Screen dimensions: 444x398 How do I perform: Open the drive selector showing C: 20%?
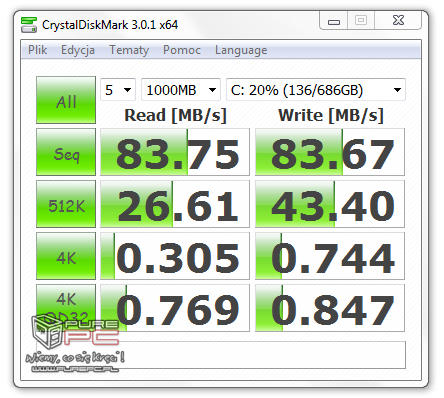coord(316,90)
